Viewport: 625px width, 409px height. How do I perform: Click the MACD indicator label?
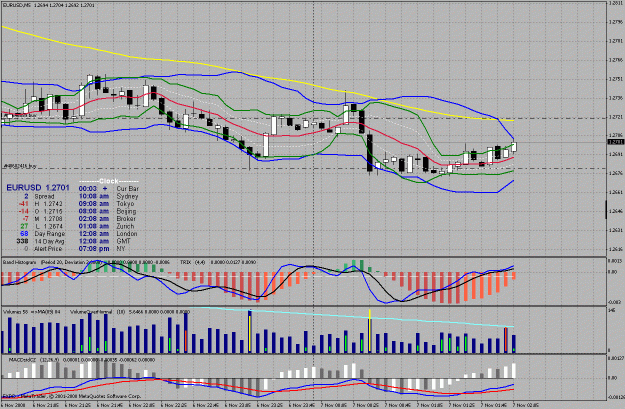(x=23, y=360)
